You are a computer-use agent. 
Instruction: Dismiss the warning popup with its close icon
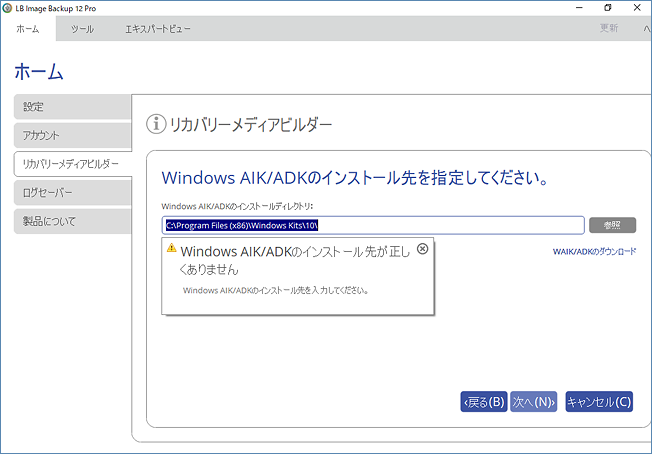422,249
